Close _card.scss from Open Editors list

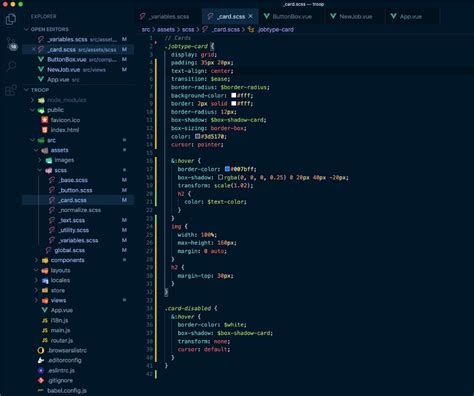pyautogui.click(x=33, y=49)
